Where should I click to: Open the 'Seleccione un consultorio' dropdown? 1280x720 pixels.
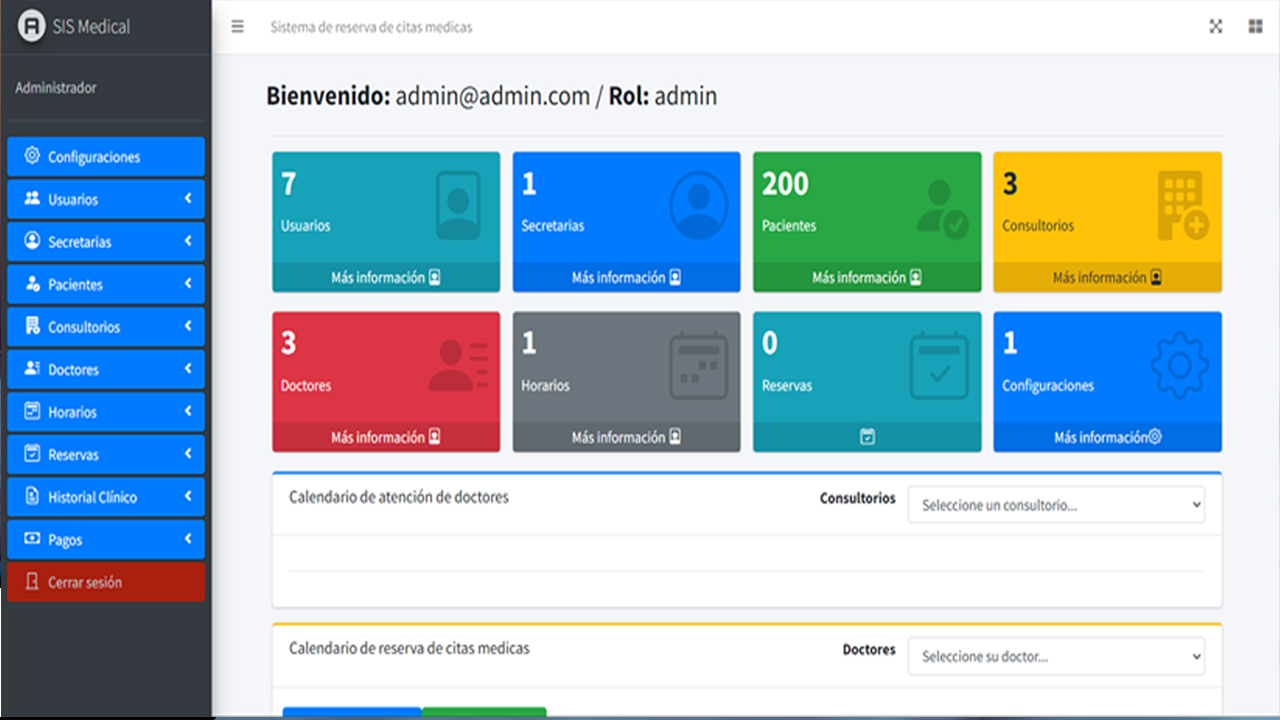pyautogui.click(x=1056, y=505)
